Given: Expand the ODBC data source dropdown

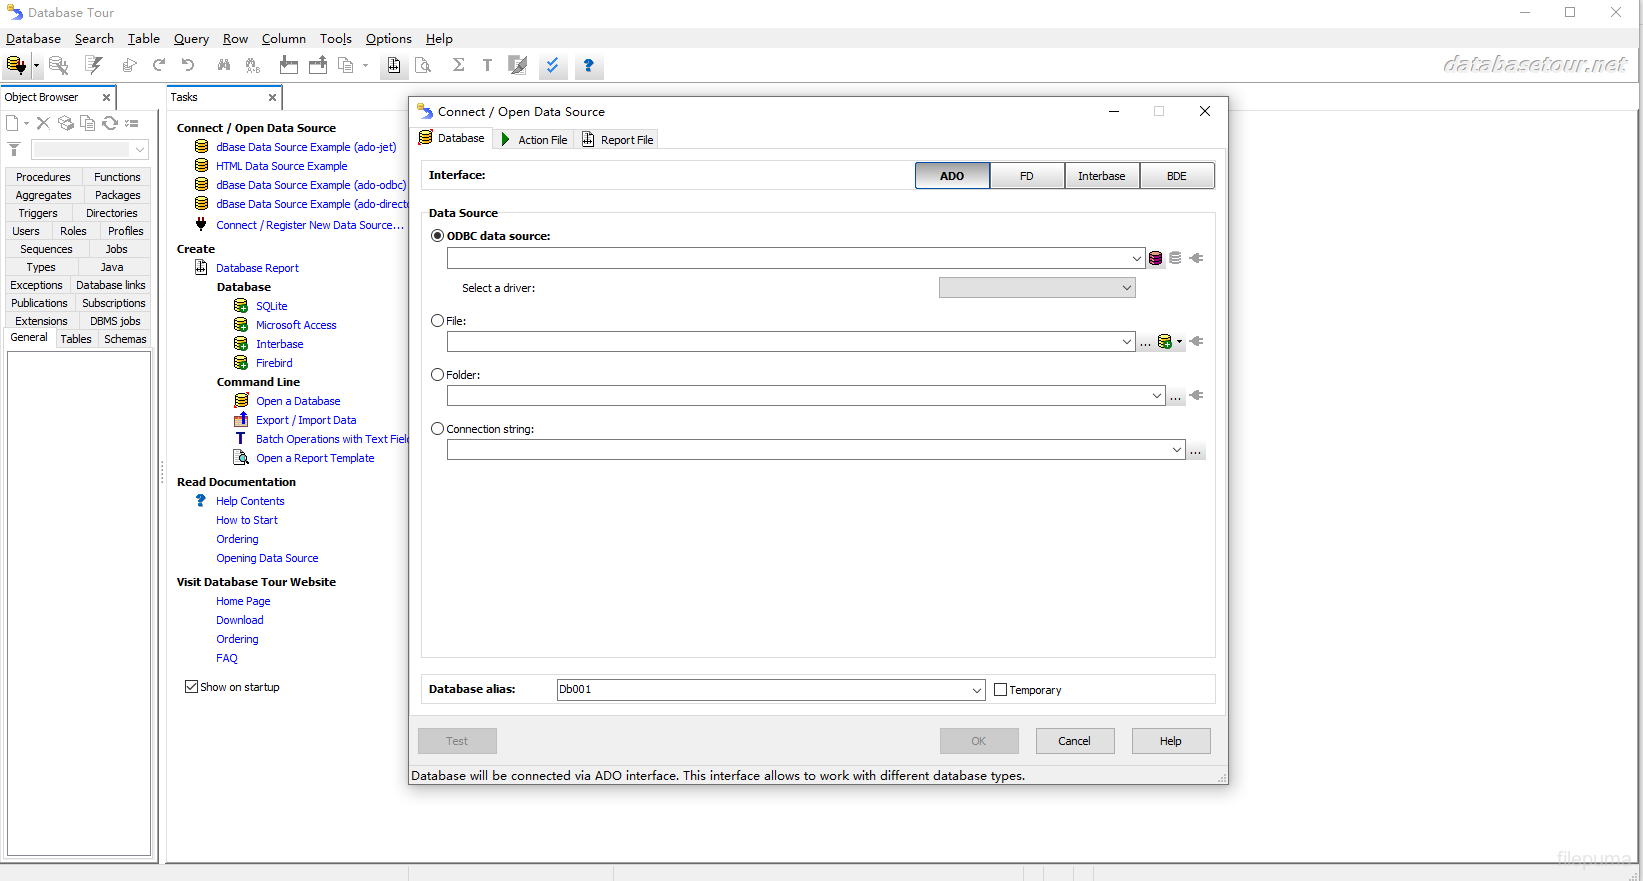Looking at the screenshot, I should pos(1136,258).
